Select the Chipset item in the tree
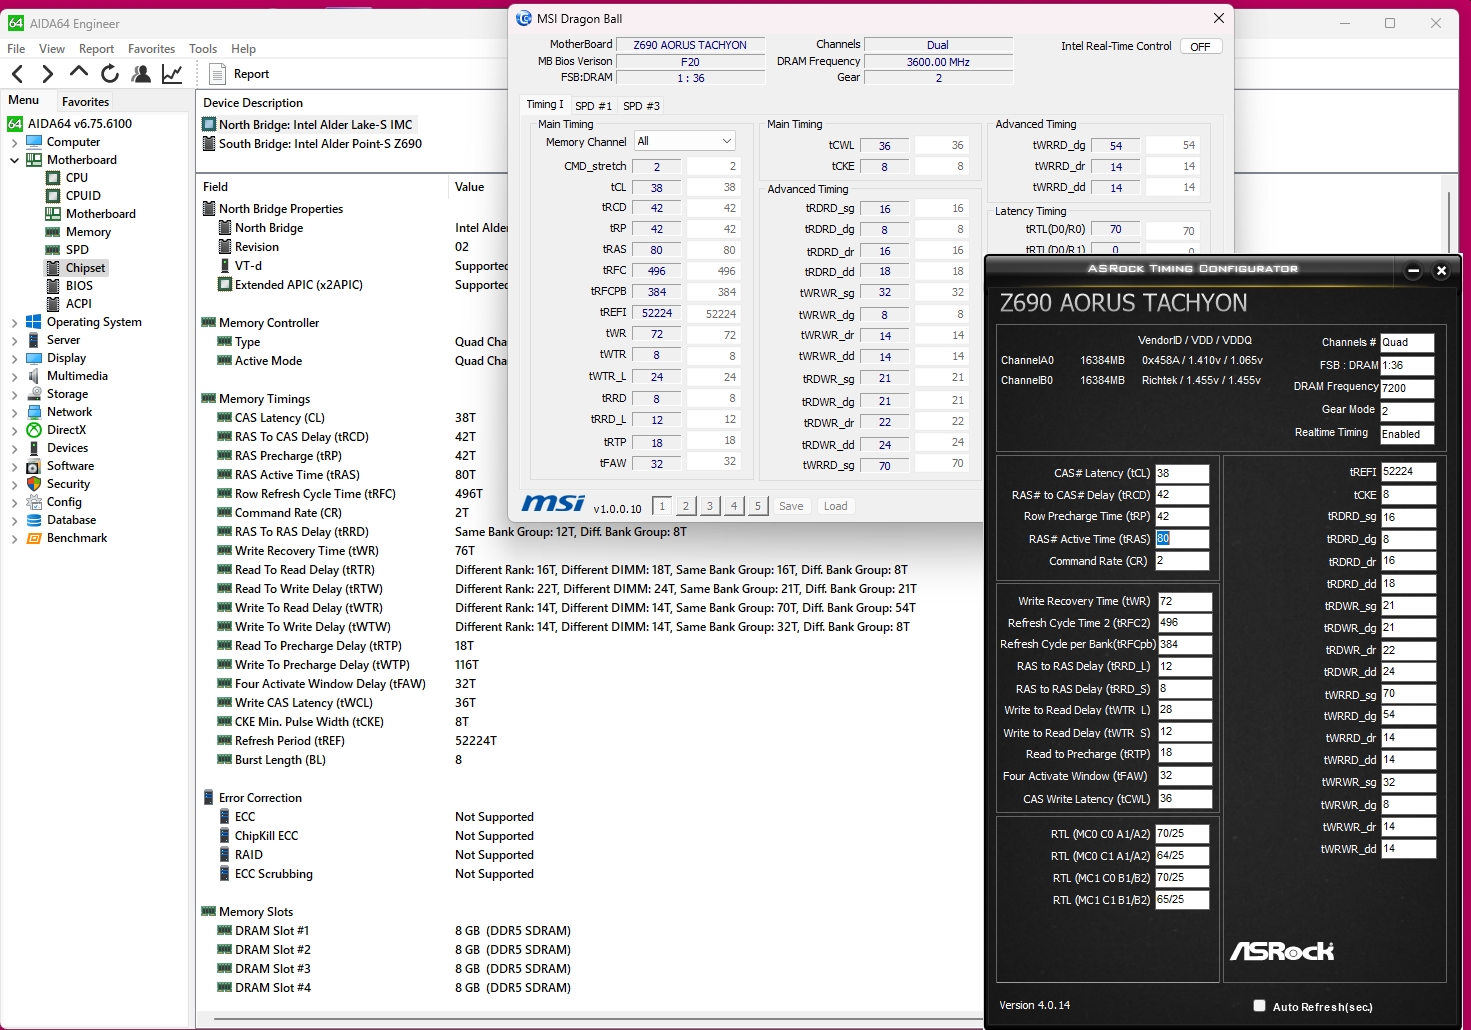Screen dimensions: 1471x1030 pyautogui.click(x=85, y=268)
